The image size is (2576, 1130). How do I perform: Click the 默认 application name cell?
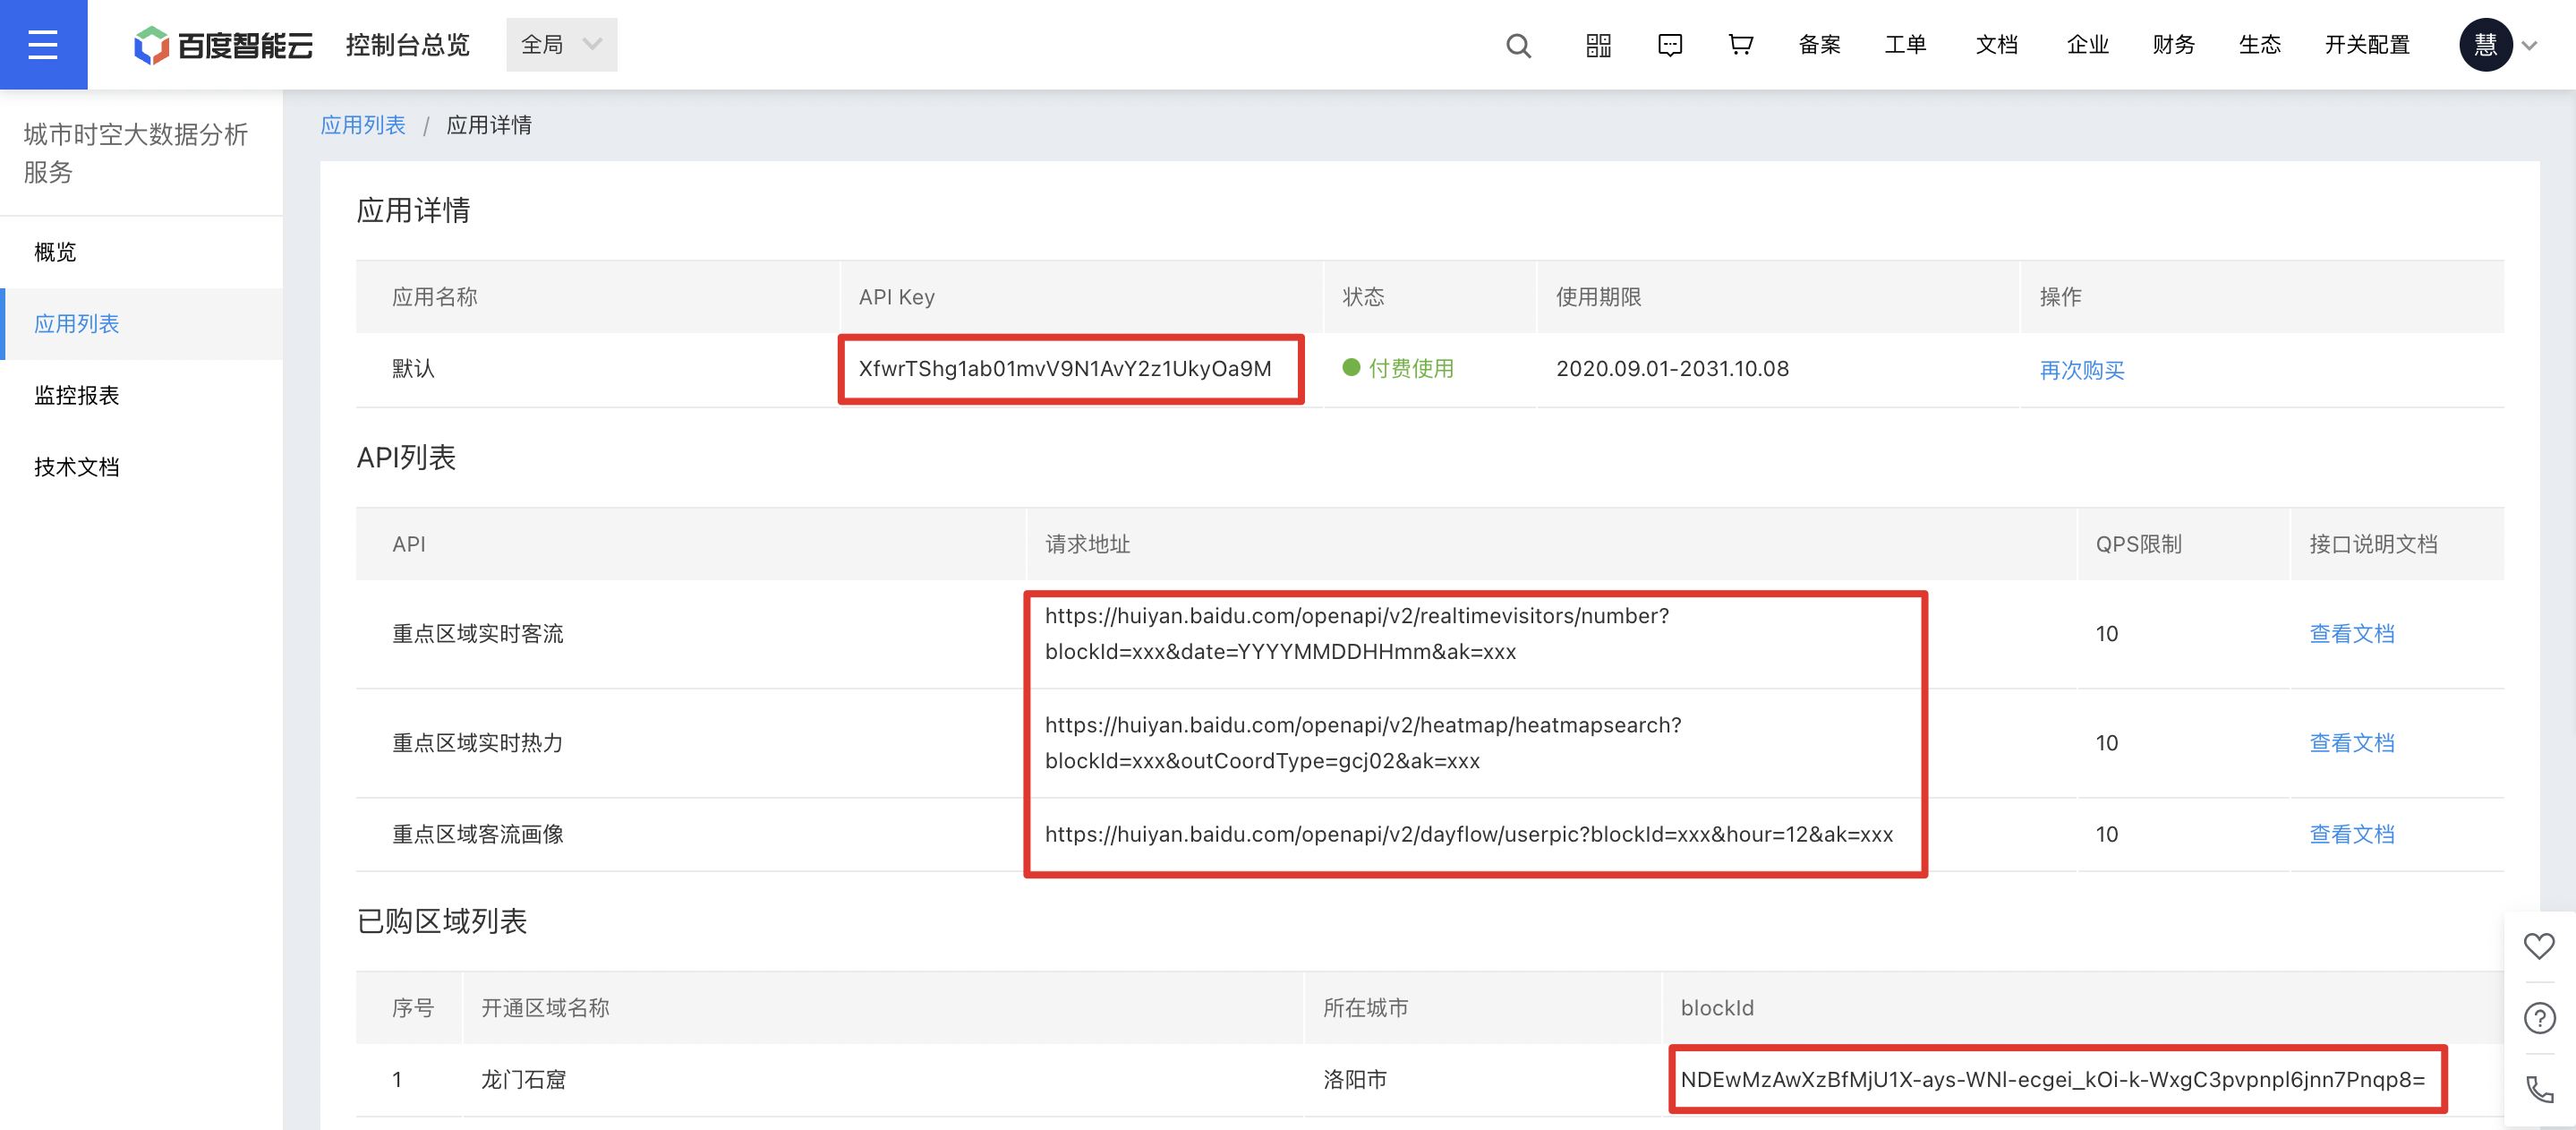click(413, 369)
